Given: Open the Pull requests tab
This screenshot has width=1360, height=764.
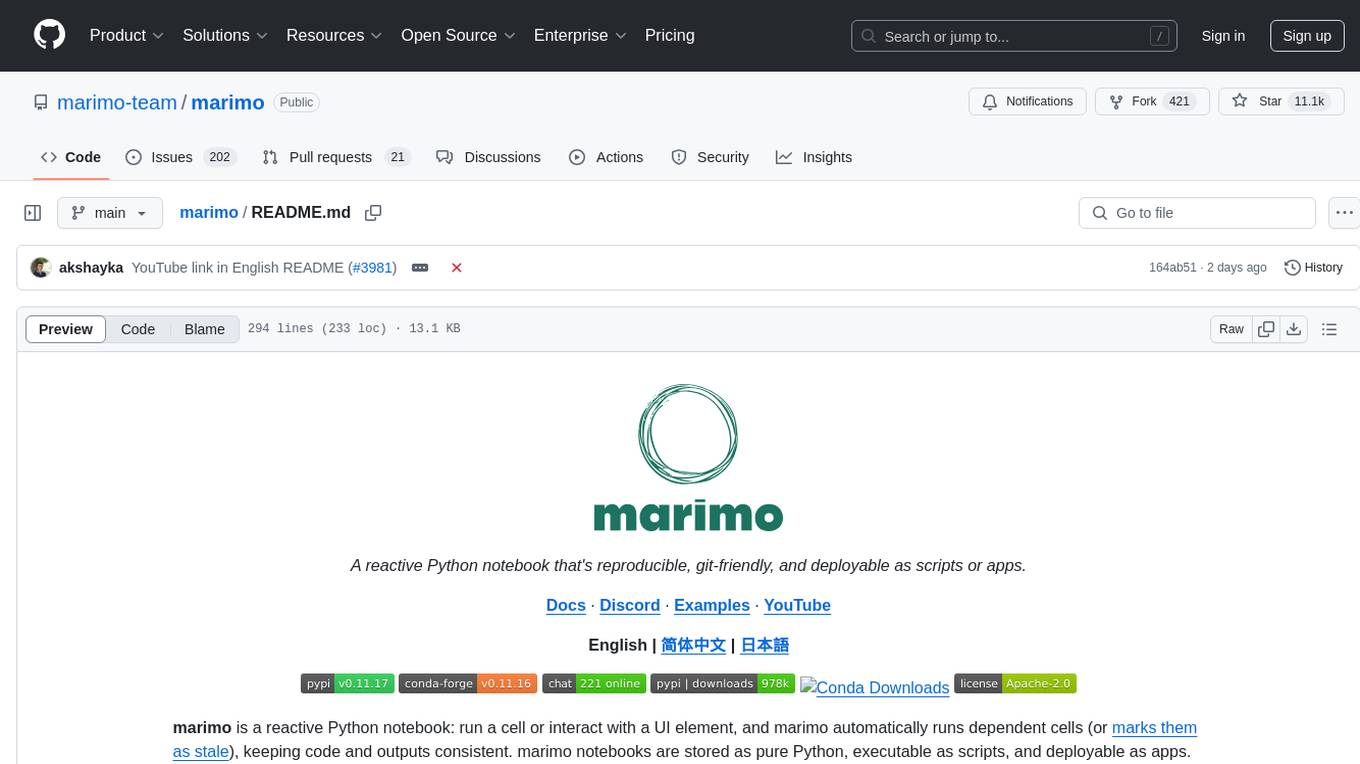Looking at the screenshot, I should pyautogui.click(x=336, y=157).
